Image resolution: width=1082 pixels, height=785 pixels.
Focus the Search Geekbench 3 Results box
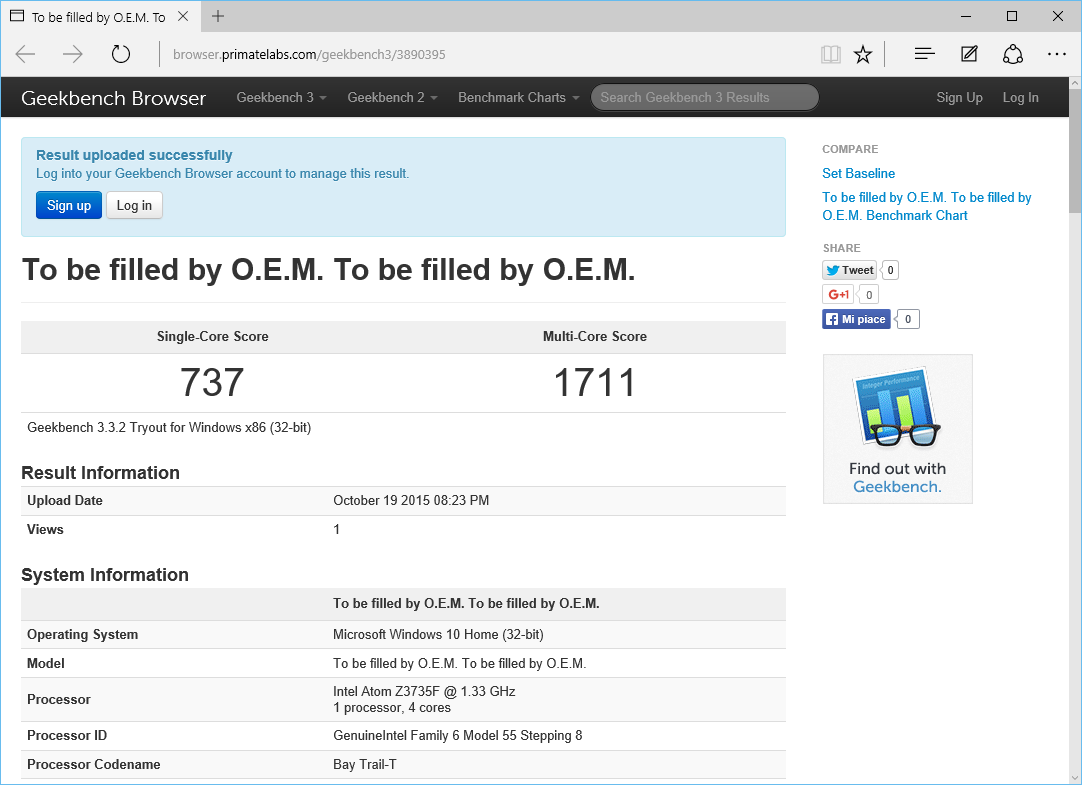705,97
